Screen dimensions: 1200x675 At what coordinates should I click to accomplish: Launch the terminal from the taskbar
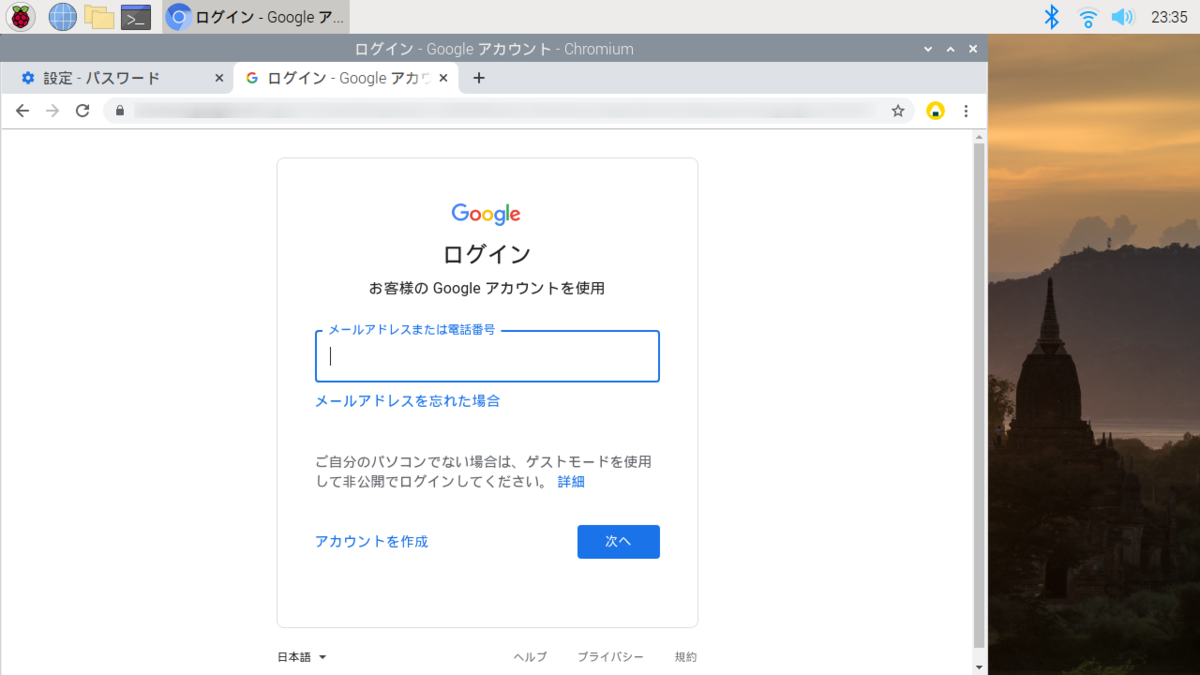(136, 17)
